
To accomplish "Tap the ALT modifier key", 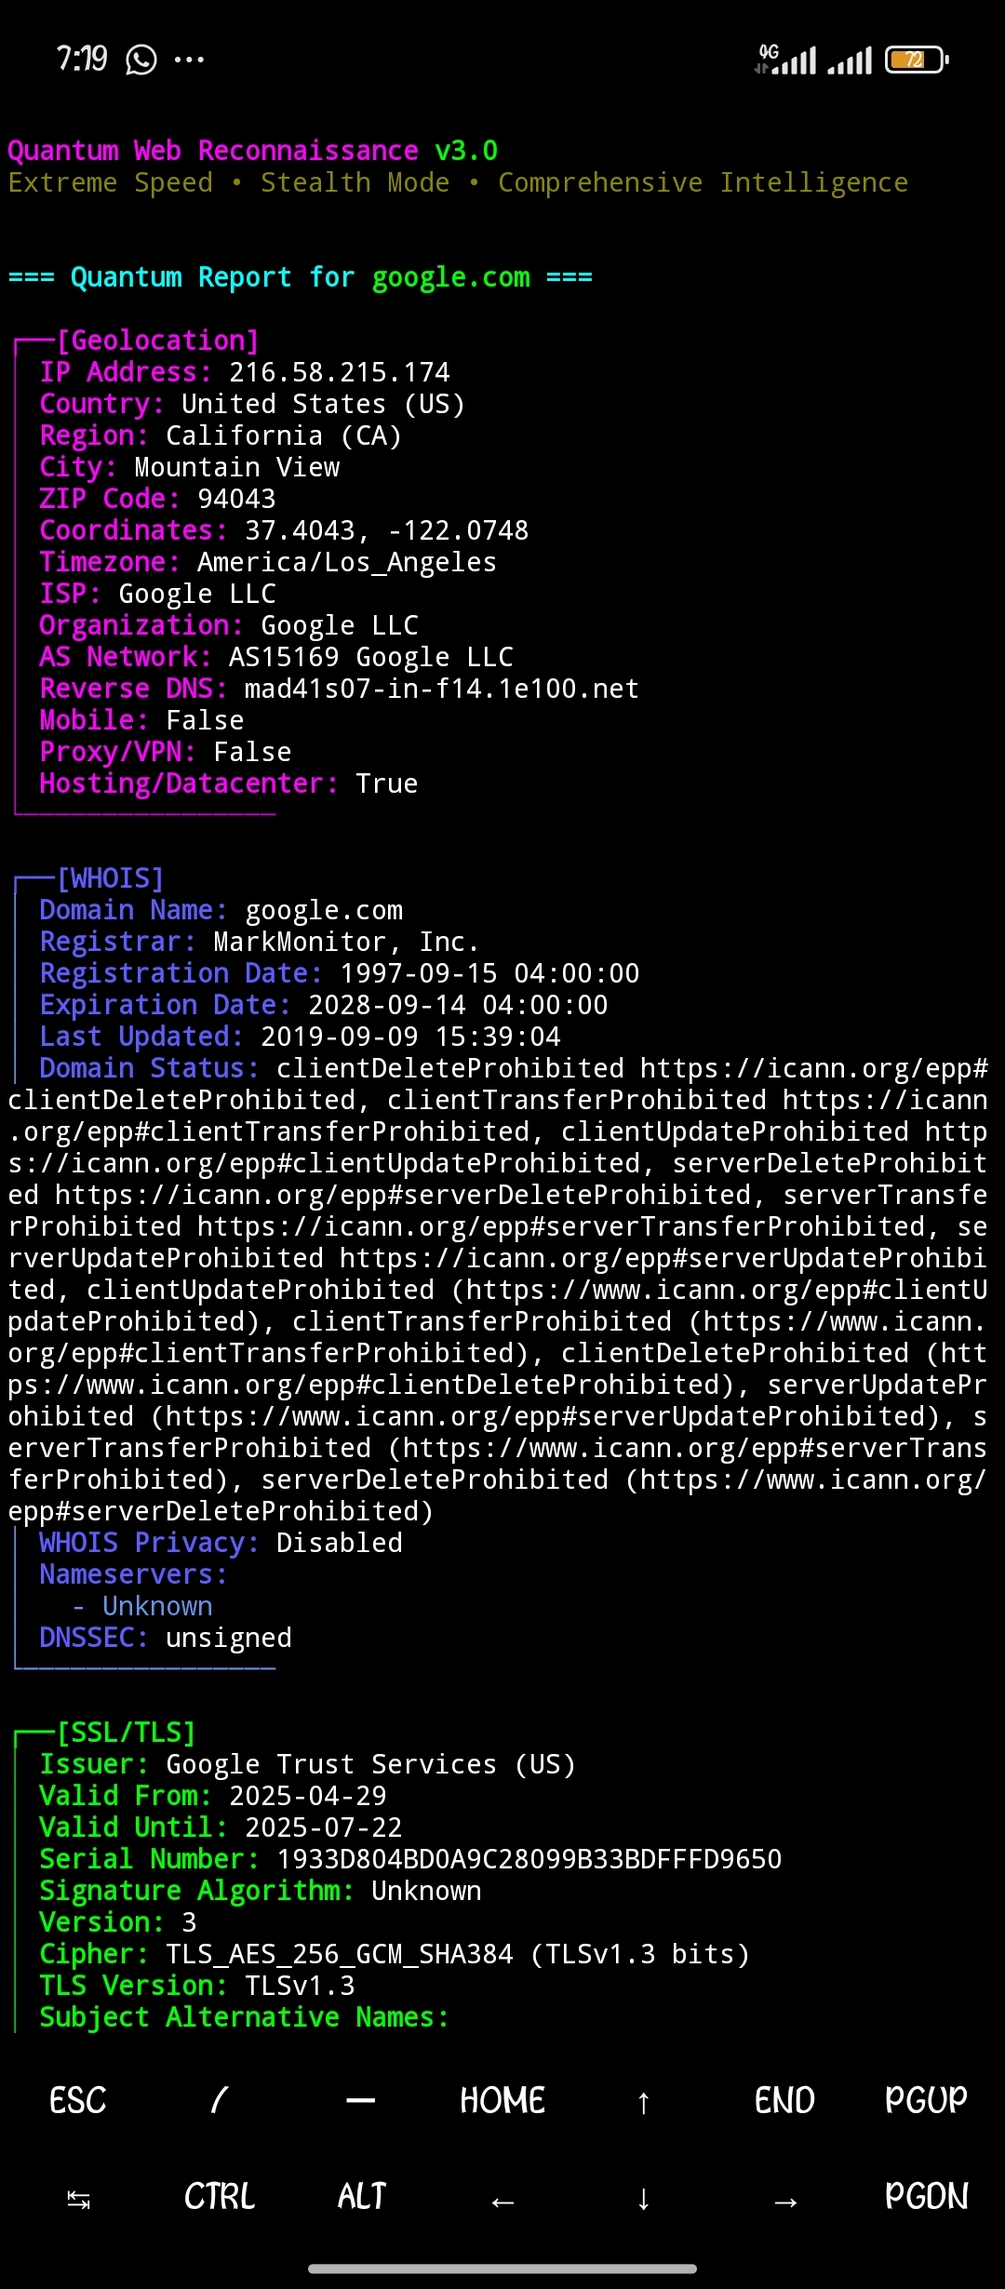I will 360,2196.
